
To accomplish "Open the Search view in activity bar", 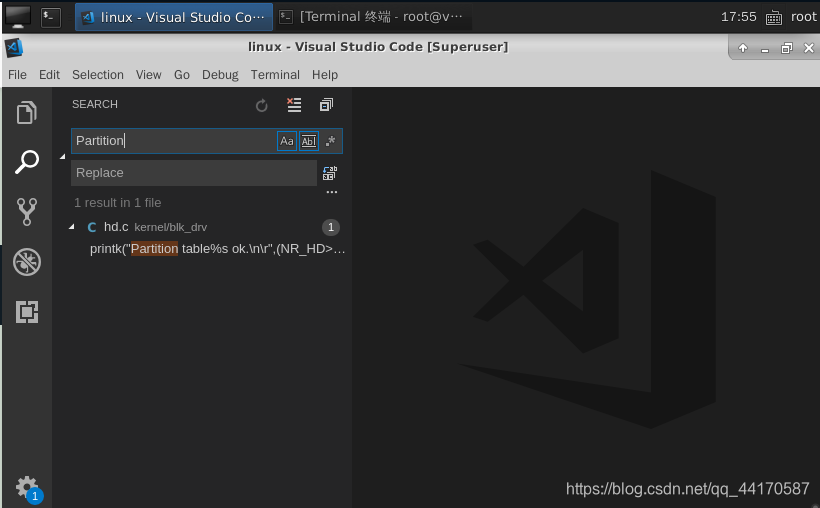I will [x=27, y=162].
